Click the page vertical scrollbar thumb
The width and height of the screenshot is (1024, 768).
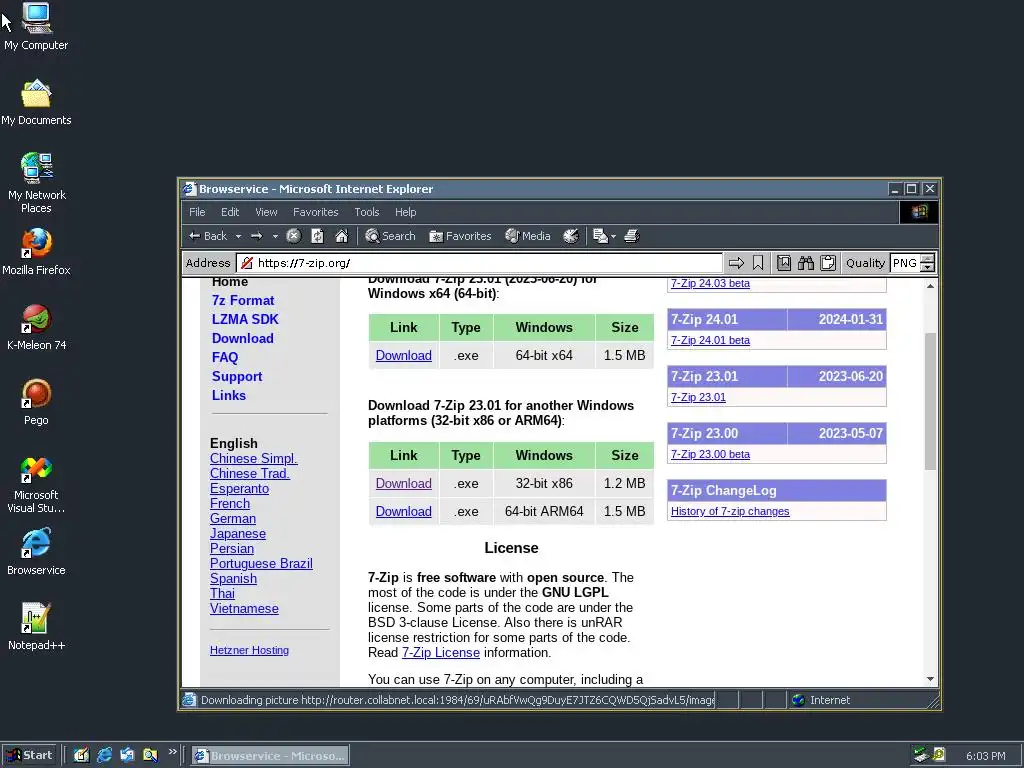pos(930,401)
